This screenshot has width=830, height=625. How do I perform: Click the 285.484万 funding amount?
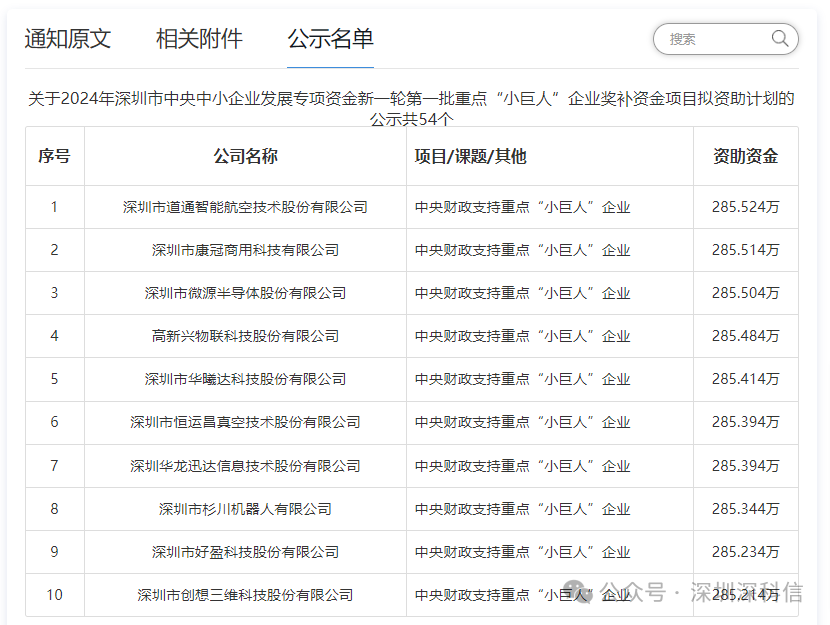[x=745, y=336]
